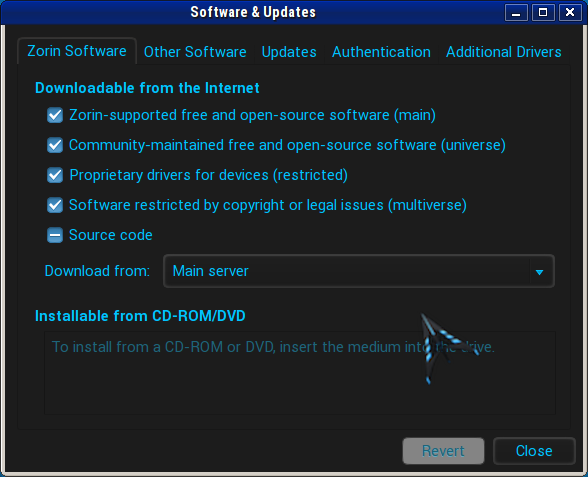Viewport: 588px width, 477px height.
Task: Click the CD-ROM/DVD media list area
Action: [300, 373]
